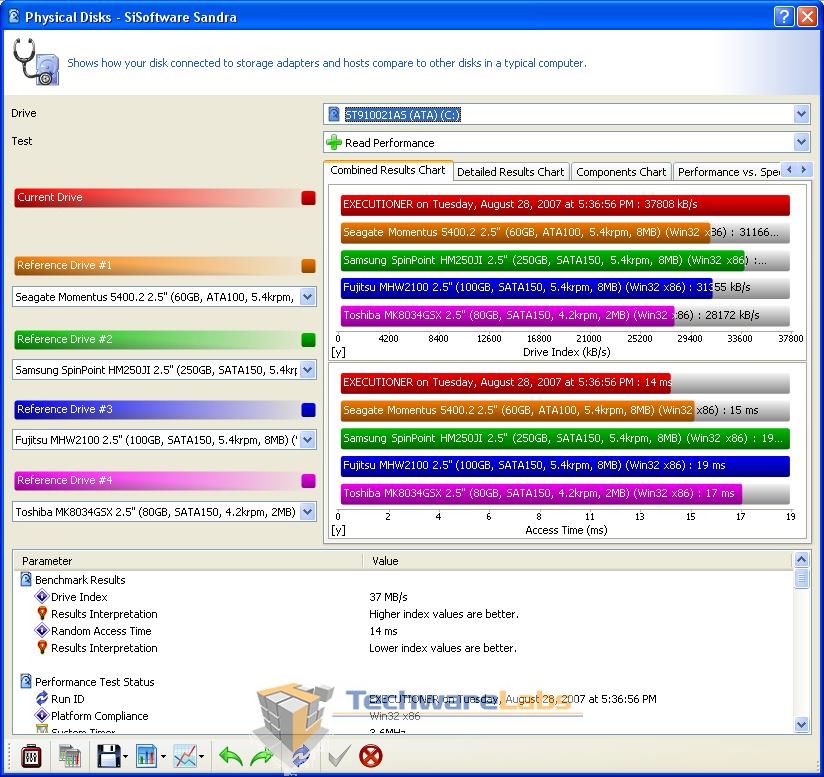This screenshot has height=777, width=824.
Task: Click the red Cancel circle icon
Action: pos(371,755)
